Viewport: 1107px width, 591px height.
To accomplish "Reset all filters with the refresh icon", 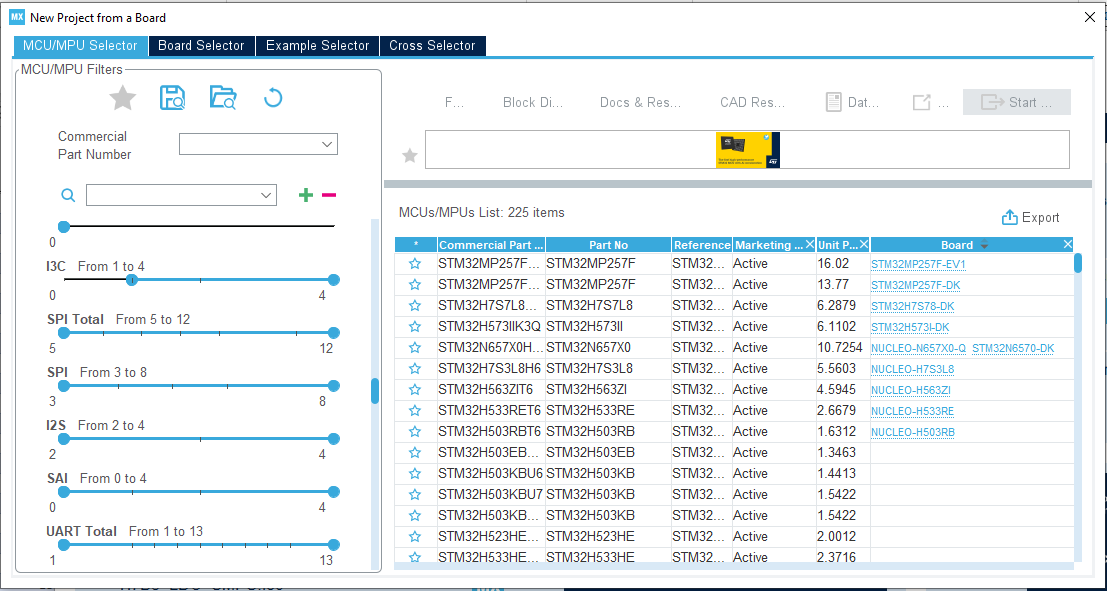I will [273, 98].
